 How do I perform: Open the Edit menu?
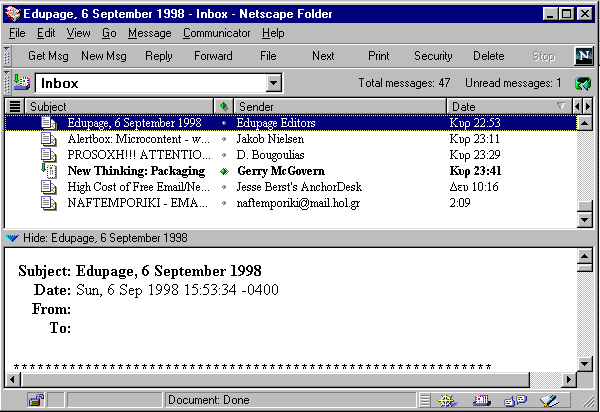pos(46,33)
